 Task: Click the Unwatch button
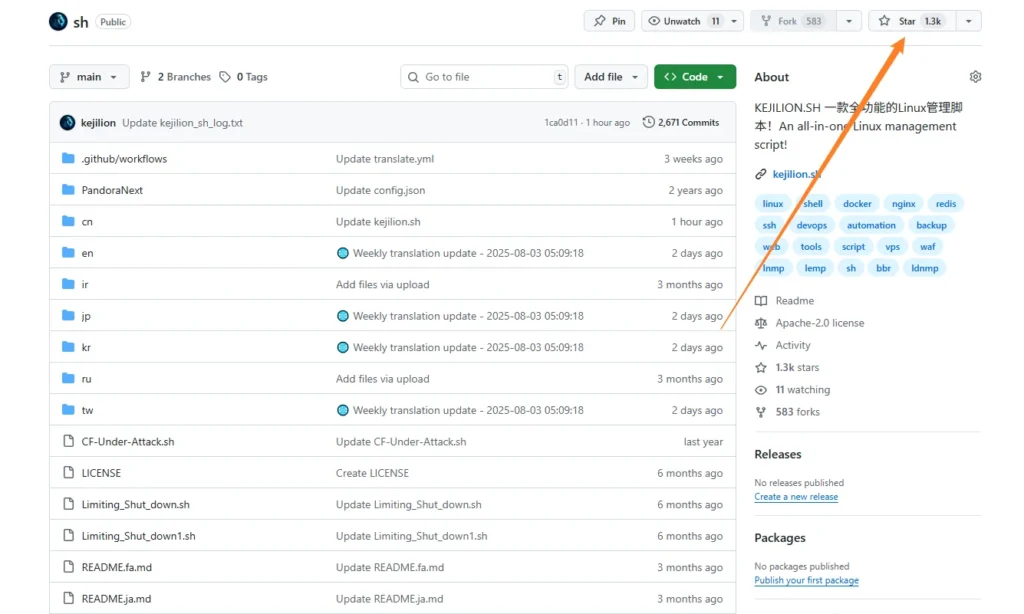click(683, 21)
